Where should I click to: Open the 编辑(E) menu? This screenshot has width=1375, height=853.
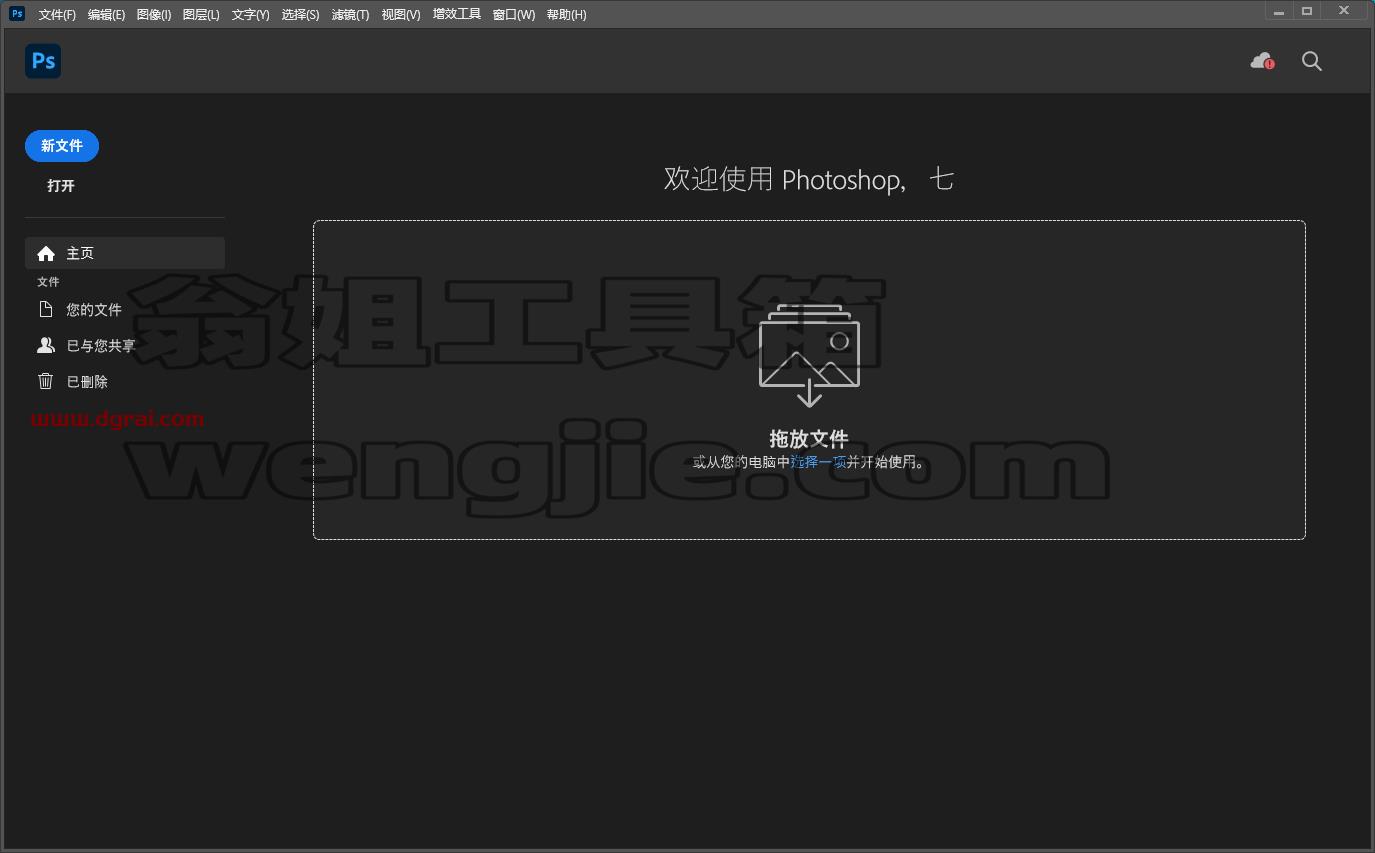tap(106, 14)
